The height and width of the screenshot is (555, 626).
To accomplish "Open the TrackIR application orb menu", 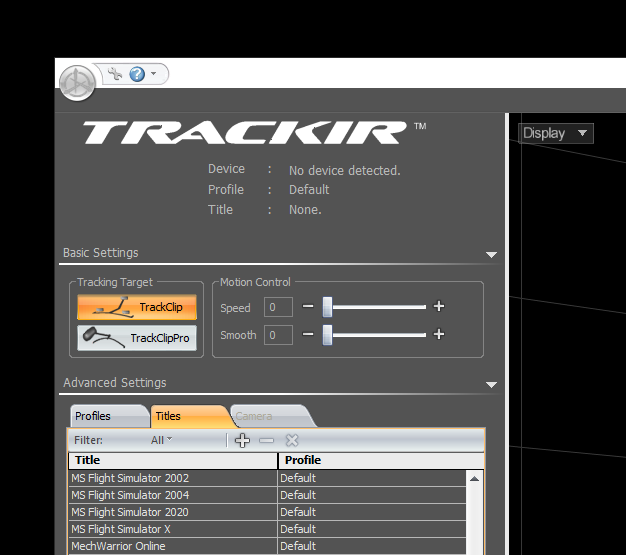I will (x=77, y=82).
